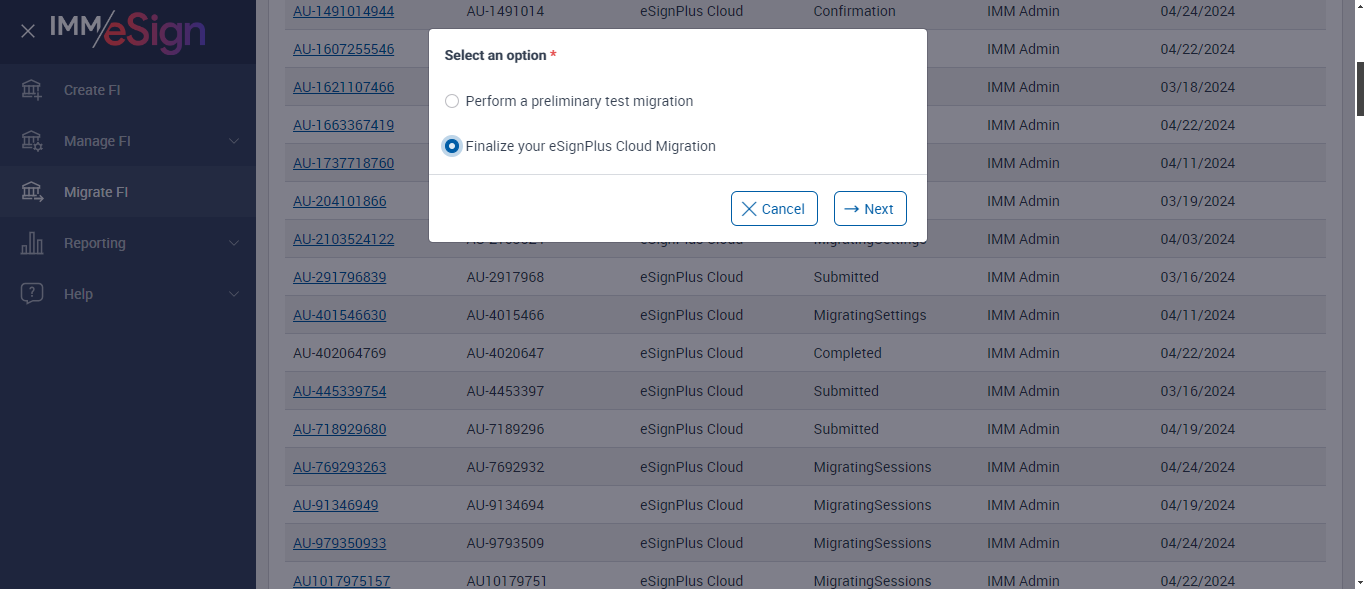
Task: Click the Create FI bank icon
Action: coord(32,90)
